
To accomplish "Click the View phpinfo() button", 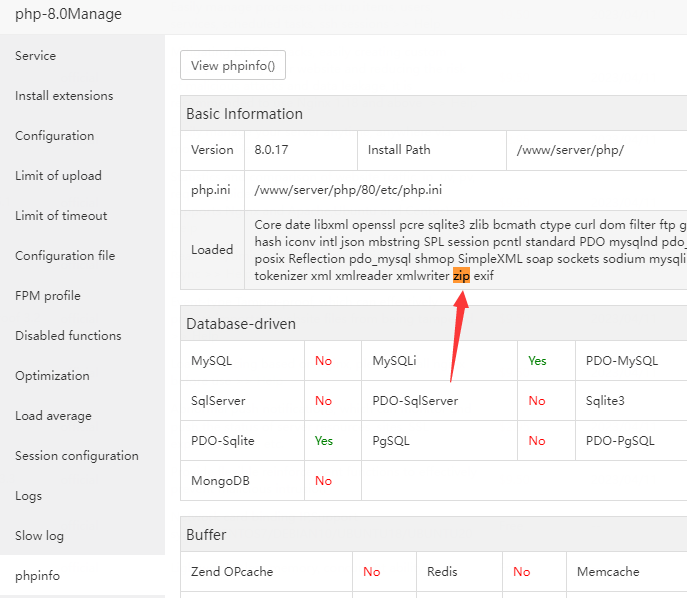I will click(x=232, y=66).
